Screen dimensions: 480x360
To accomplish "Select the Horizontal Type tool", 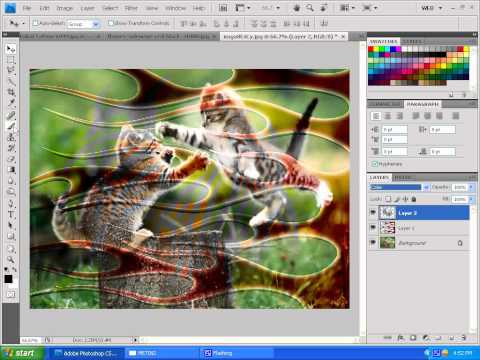I will [x=11, y=214].
